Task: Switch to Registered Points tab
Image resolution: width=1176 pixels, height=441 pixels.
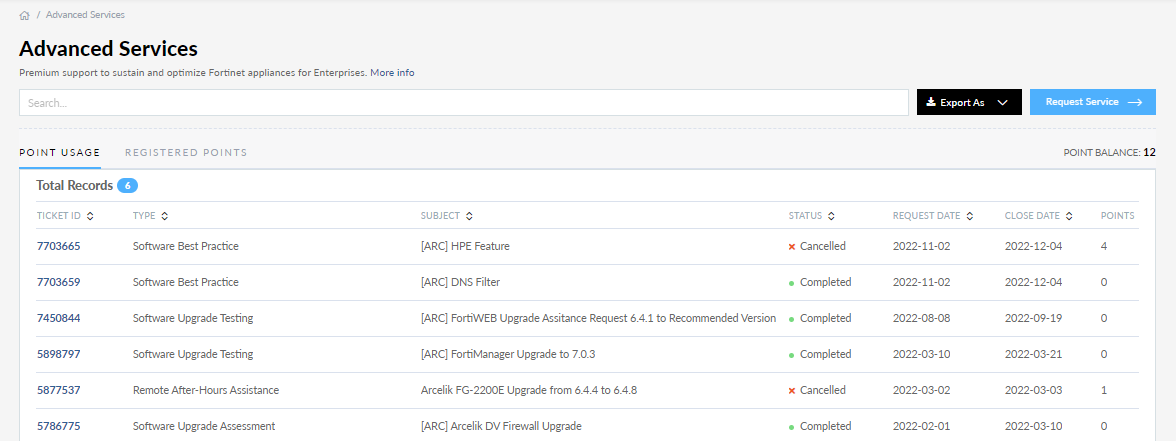Action: click(x=186, y=153)
